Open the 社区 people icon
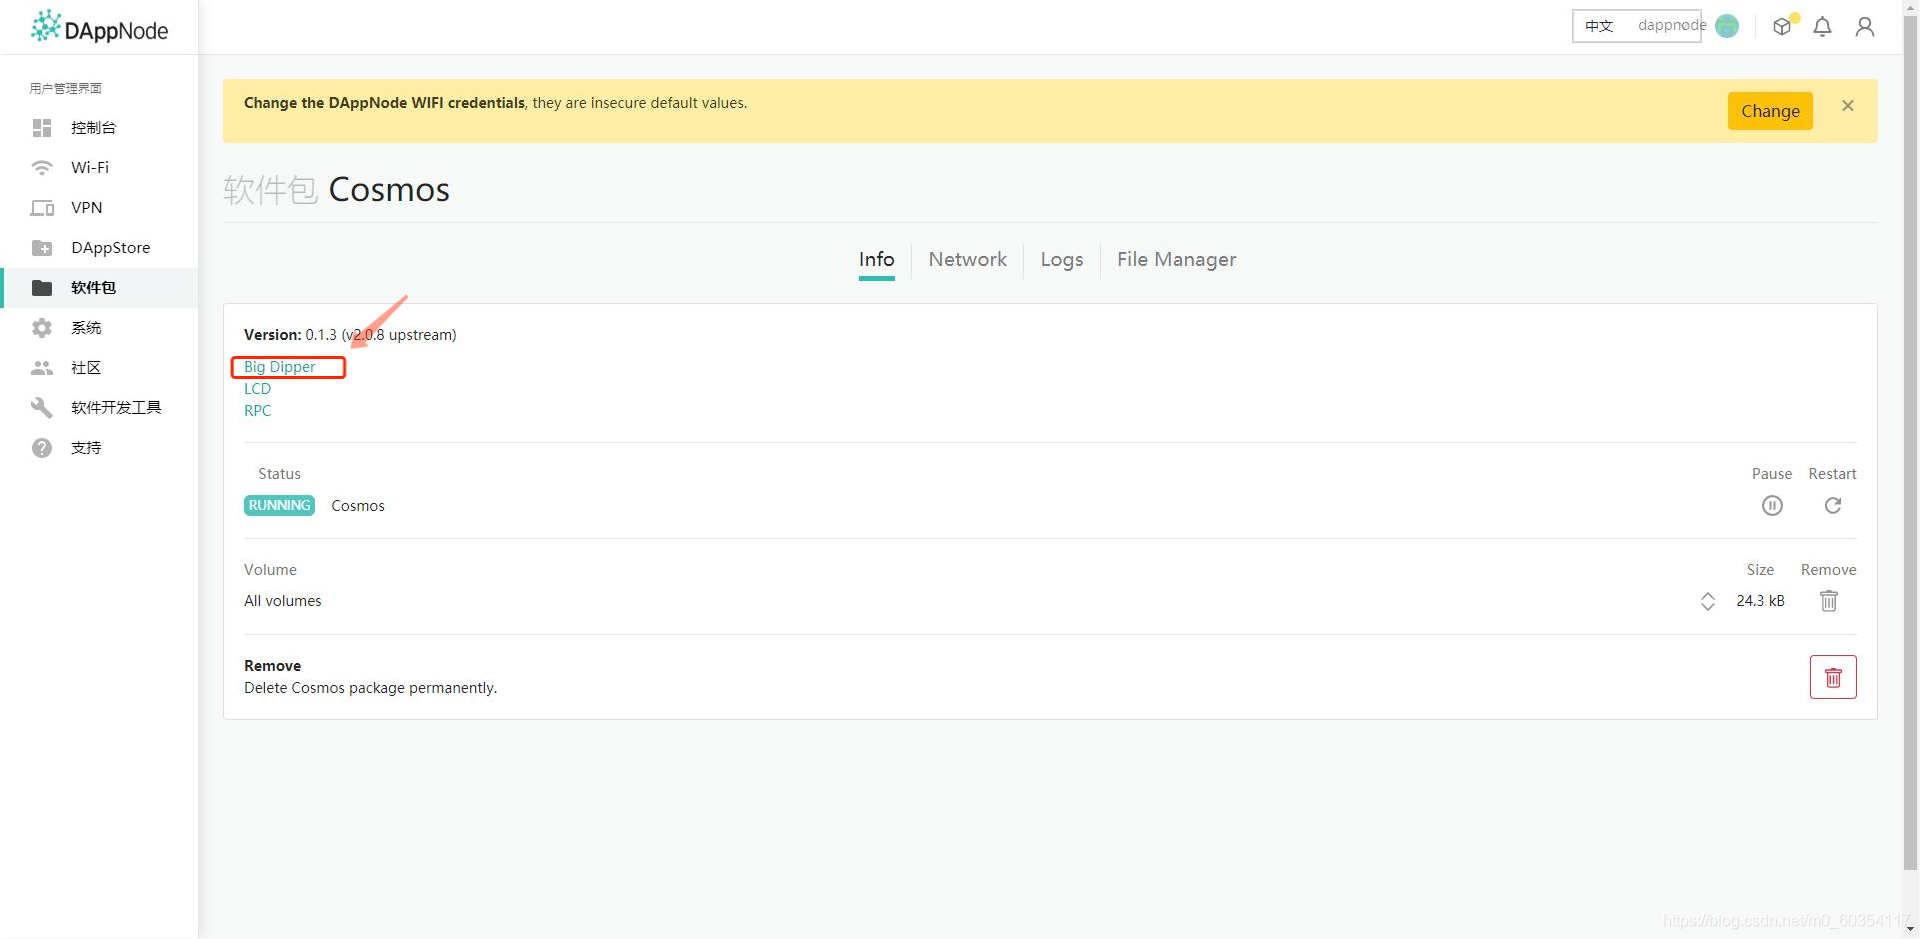This screenshot has width=1920, height=939. [42, 368]
